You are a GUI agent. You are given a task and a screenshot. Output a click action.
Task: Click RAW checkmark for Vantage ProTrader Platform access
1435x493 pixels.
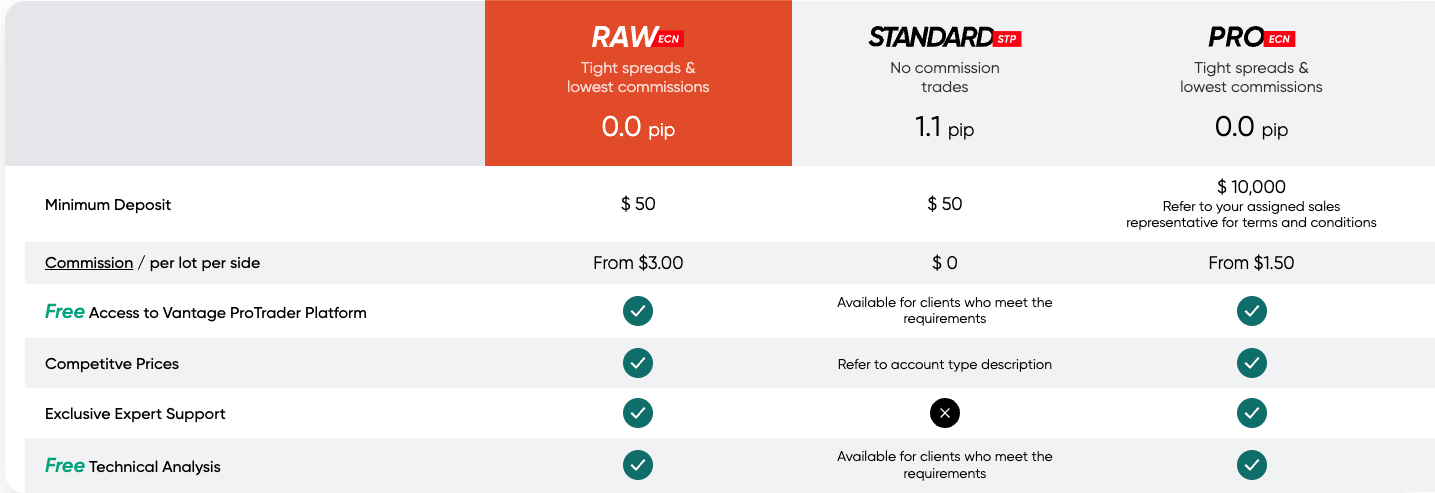638,311
